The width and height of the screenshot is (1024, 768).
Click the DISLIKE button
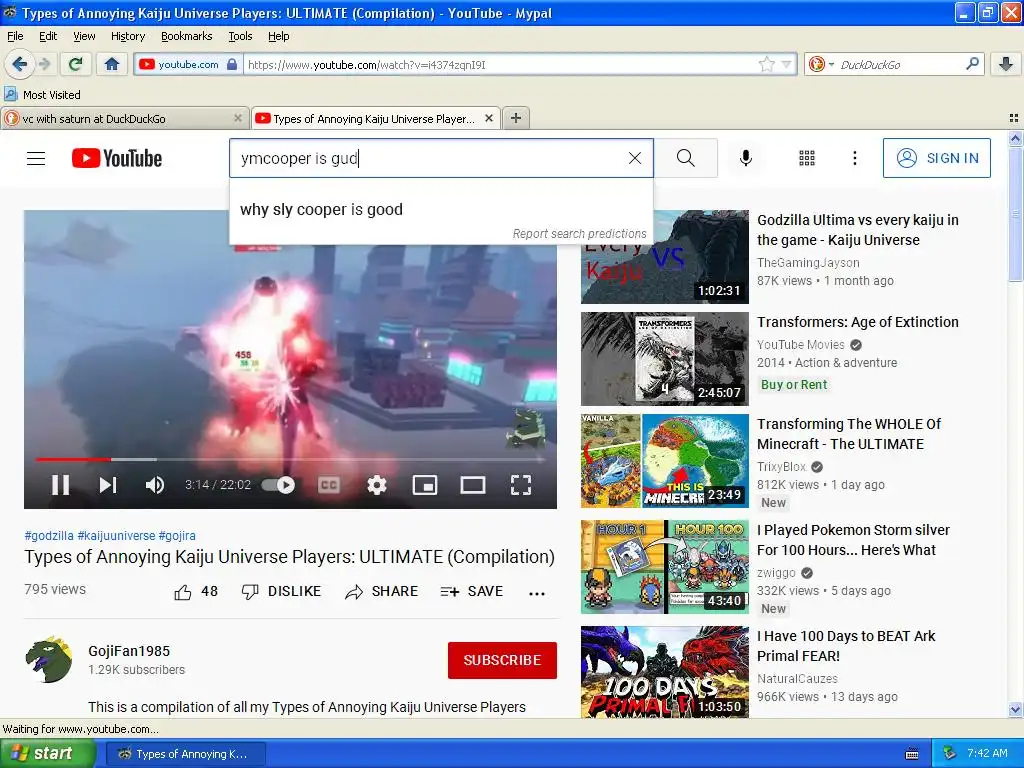[x=281, y=592]
